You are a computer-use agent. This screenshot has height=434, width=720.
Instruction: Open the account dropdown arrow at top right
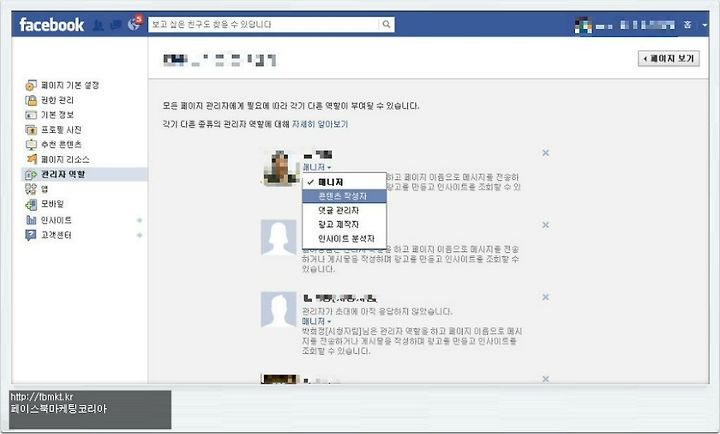click(x=704, y=25)
